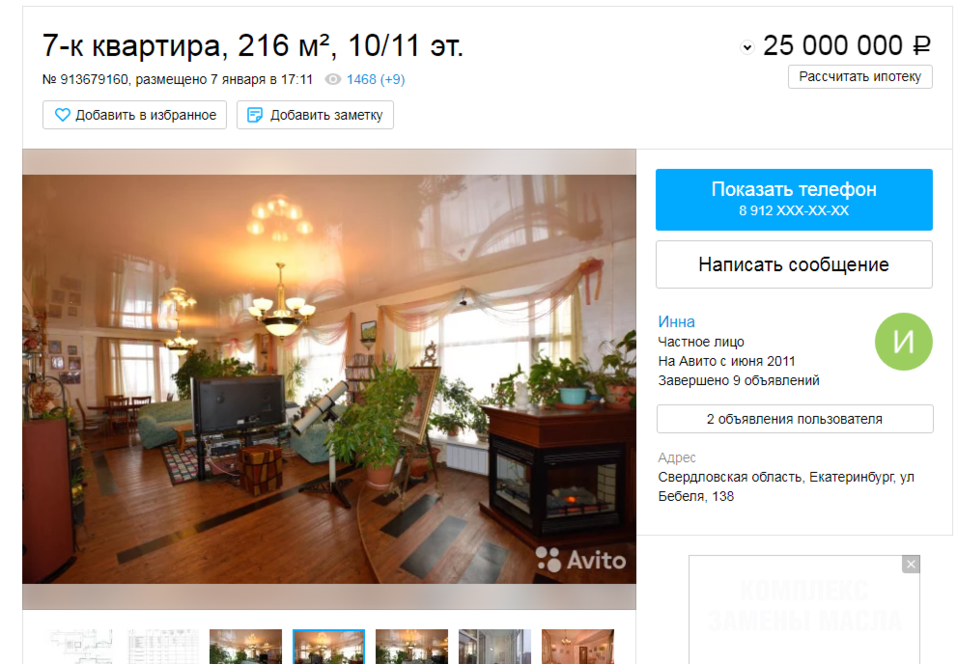The image size is (957, 664).
Task: Click the eye views counter icon
Action: coord(333,79)
